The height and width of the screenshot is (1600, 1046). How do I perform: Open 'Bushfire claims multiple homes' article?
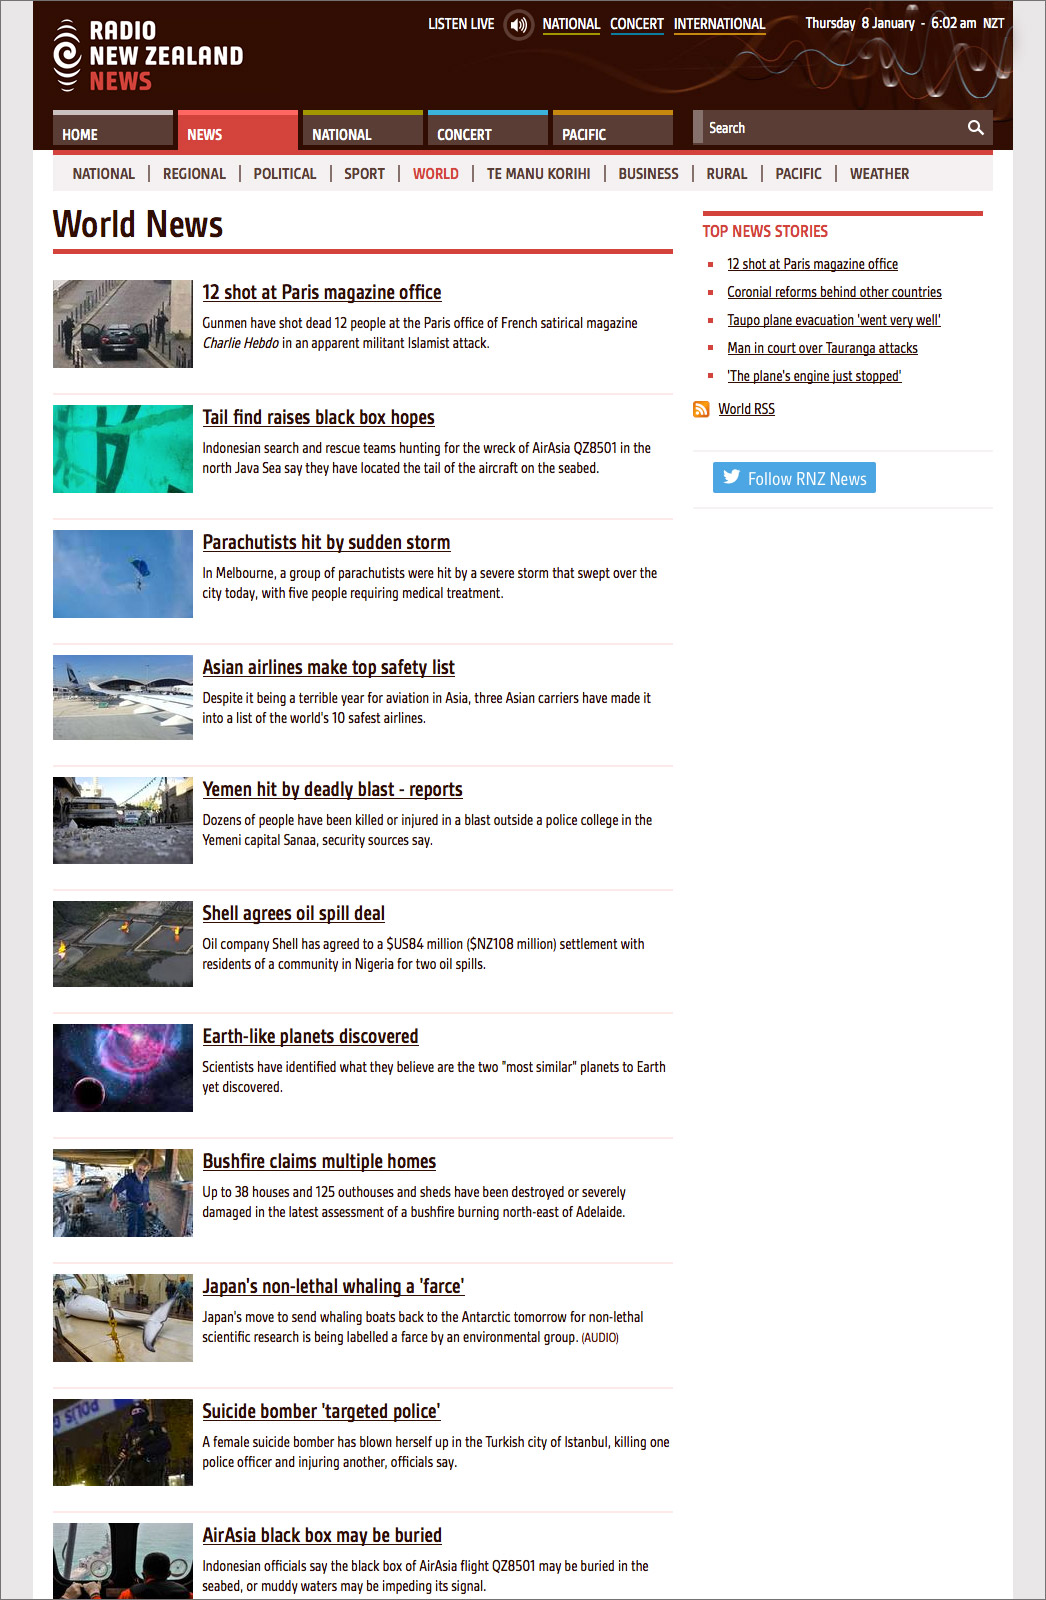coord(320,1161)
